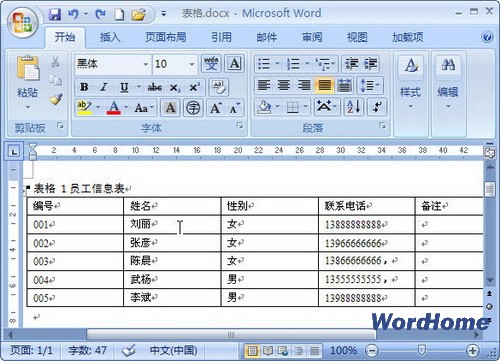The height and width of the screenshot is (361, 500).
Task: Sort the selected content
Action: pyautogui.click(x=353, y=107)
